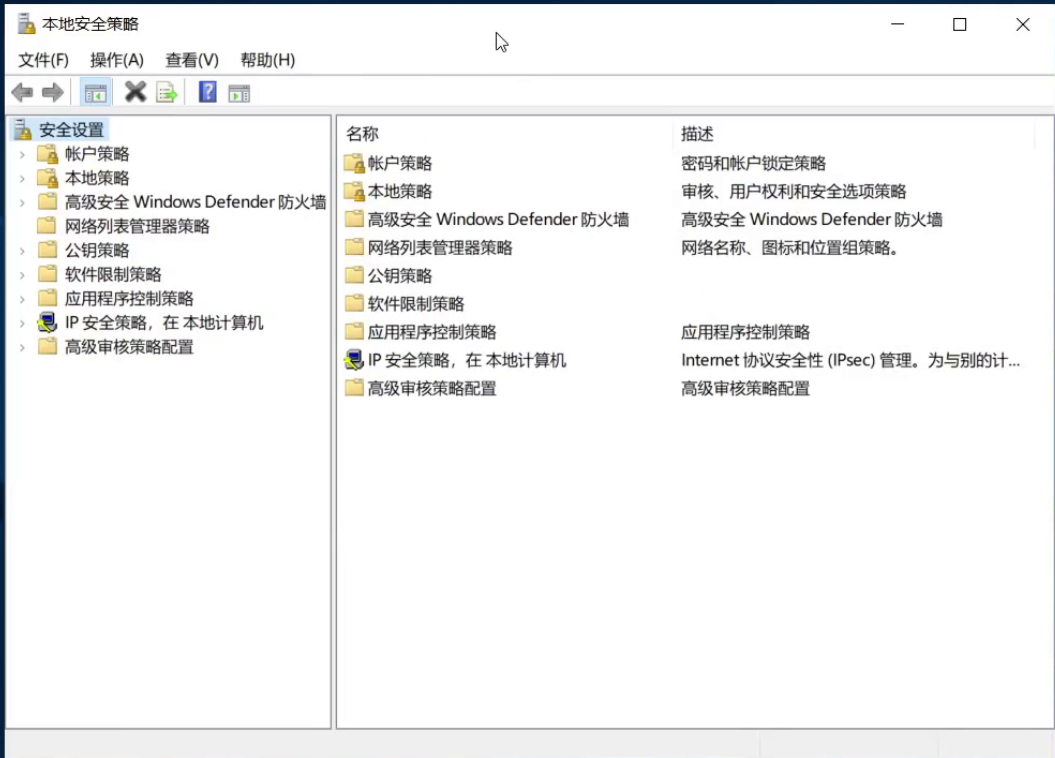Click the 本地策略 icon in the right list

point(354,191)
